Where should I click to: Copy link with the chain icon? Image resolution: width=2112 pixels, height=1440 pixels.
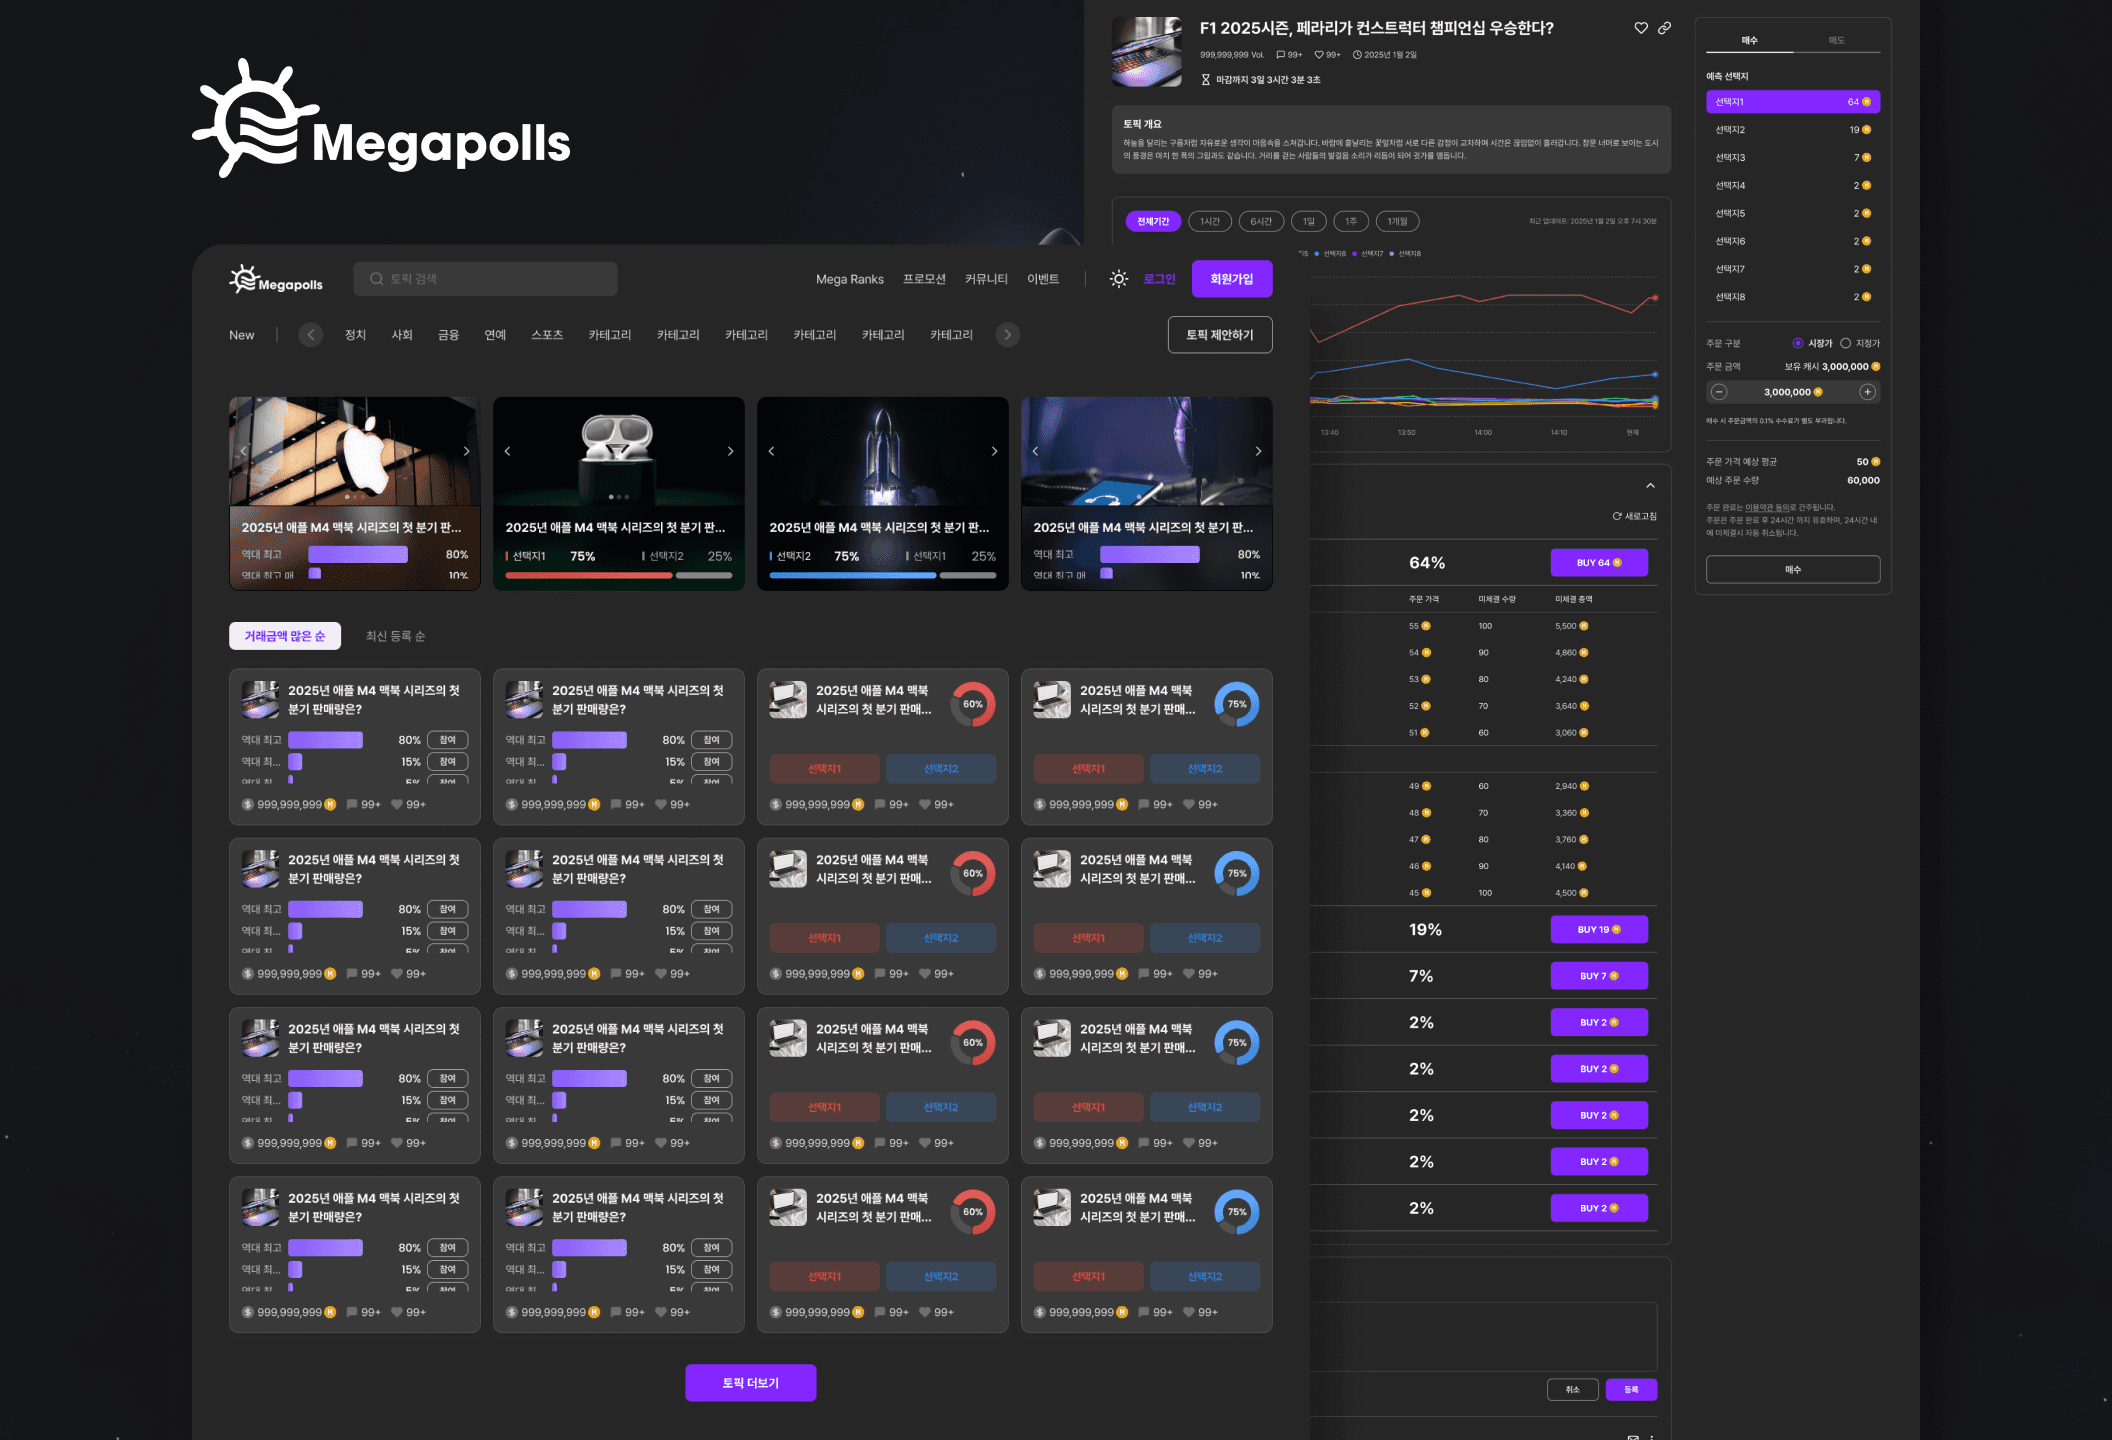[x=1664, y=28]
